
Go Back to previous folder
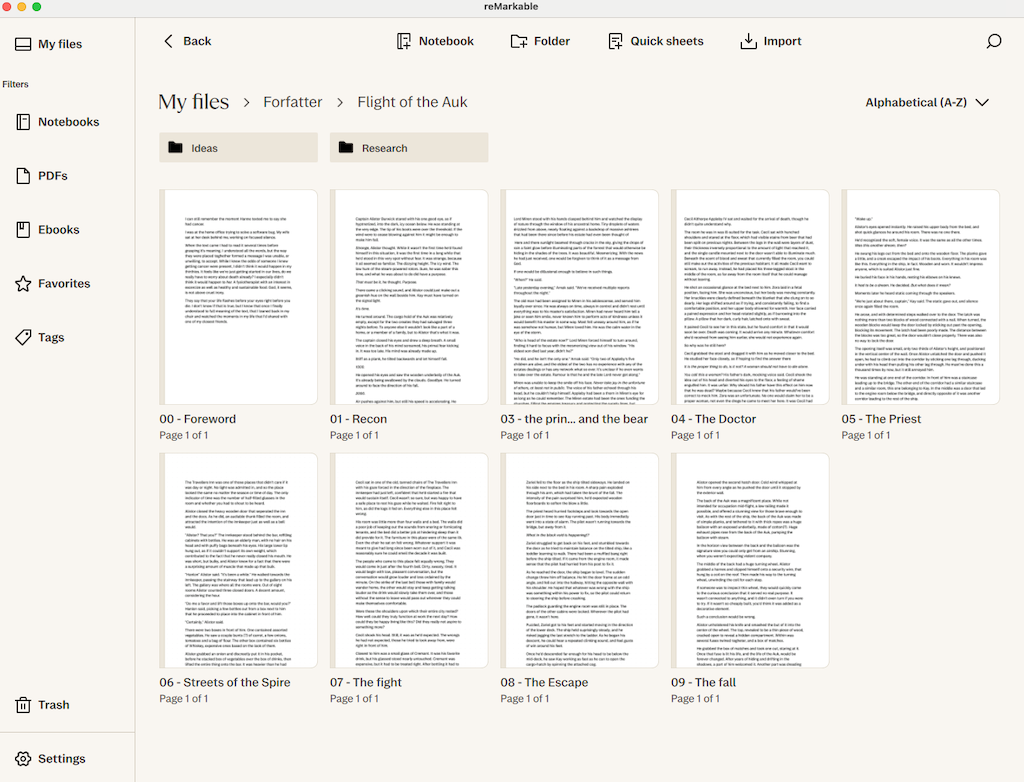click(x=187, y=41)
